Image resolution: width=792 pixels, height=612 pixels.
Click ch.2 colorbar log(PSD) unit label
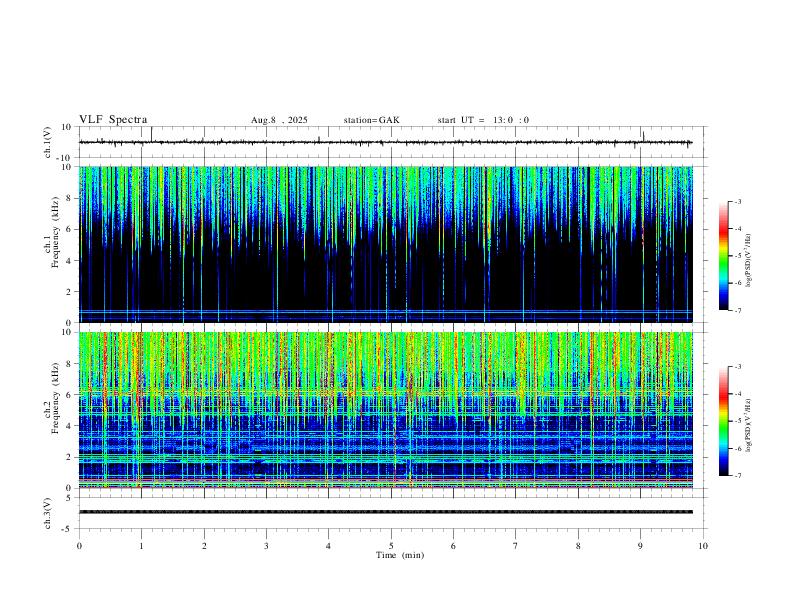(x=749, y=425)
